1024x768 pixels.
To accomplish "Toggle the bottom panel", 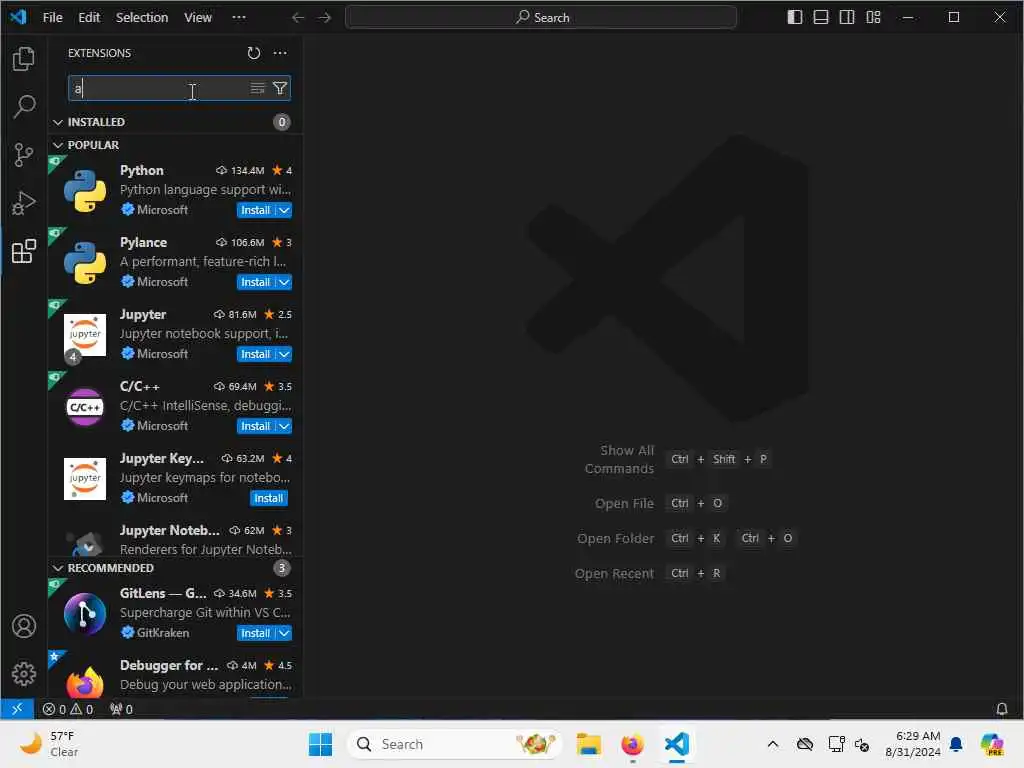I will coord(821,18).
